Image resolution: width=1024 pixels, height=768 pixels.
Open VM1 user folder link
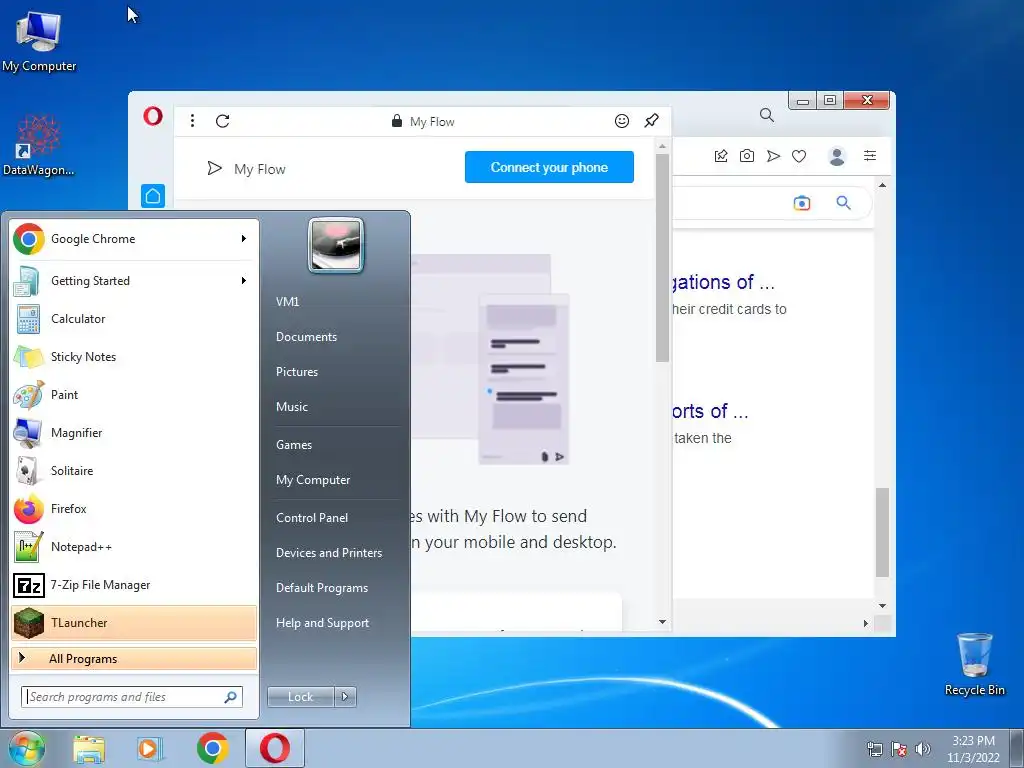point(287,302)
